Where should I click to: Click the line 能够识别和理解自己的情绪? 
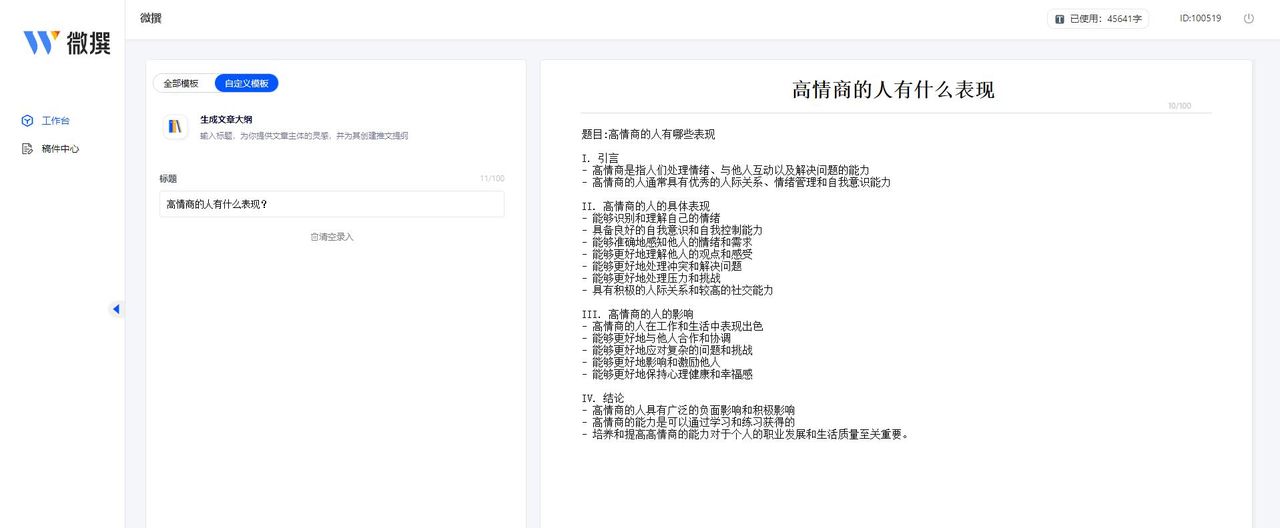(x=650, y=218)
